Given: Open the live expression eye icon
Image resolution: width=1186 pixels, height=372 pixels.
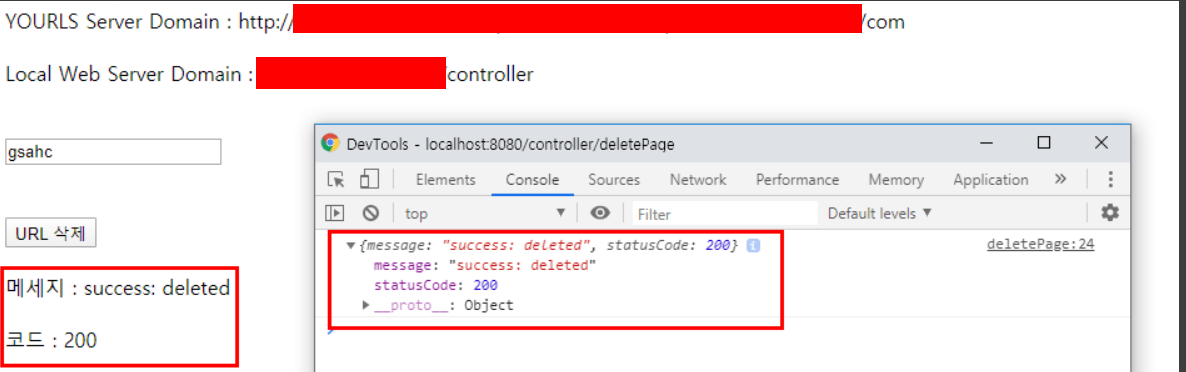Looking at the screenshot, I should pyautogui.click(x=601, y=213).
